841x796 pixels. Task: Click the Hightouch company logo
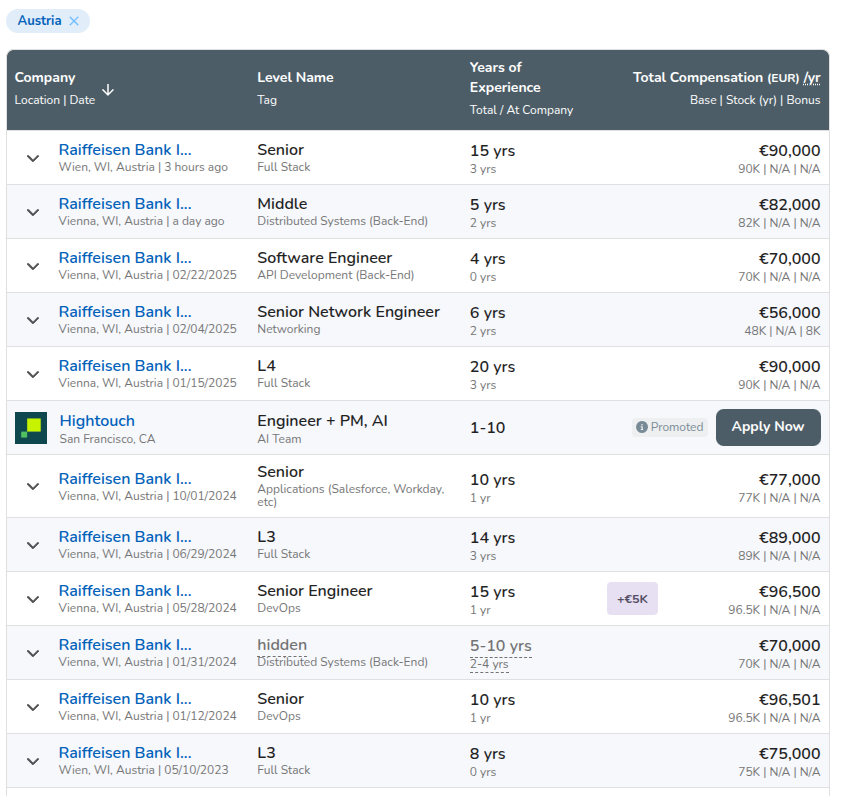[31, 428]
